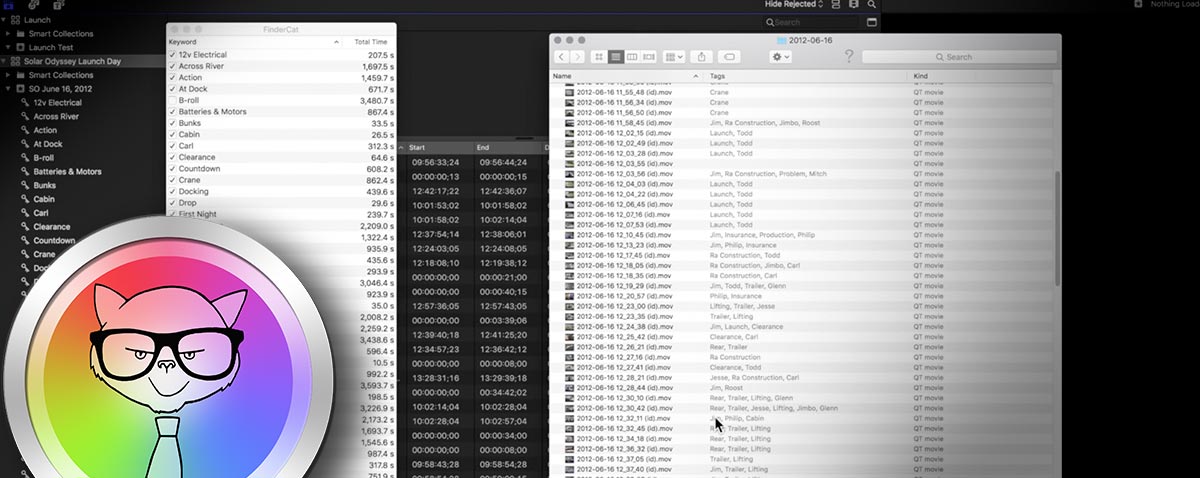Uncheck the 12v Electrical keyword
The width and height of the screenshot is (1200, 478).
pos(173,55)
